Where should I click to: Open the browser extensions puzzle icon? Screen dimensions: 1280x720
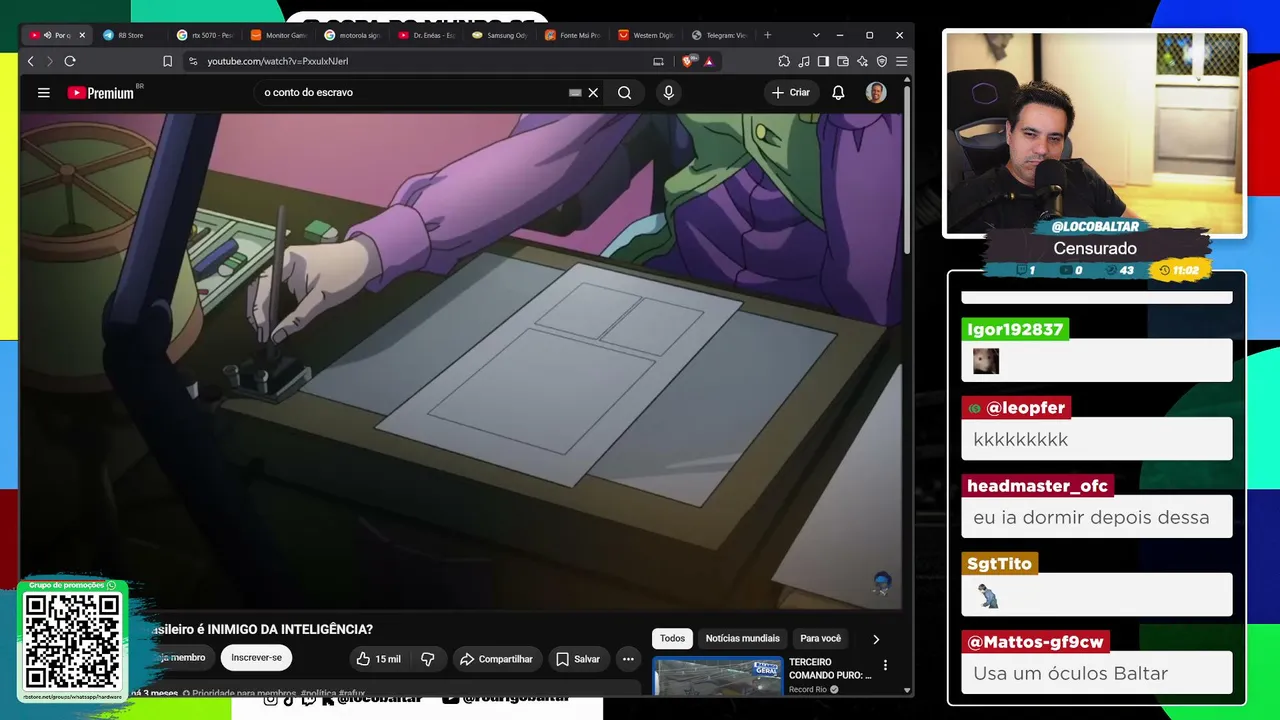tap(784, 61)
